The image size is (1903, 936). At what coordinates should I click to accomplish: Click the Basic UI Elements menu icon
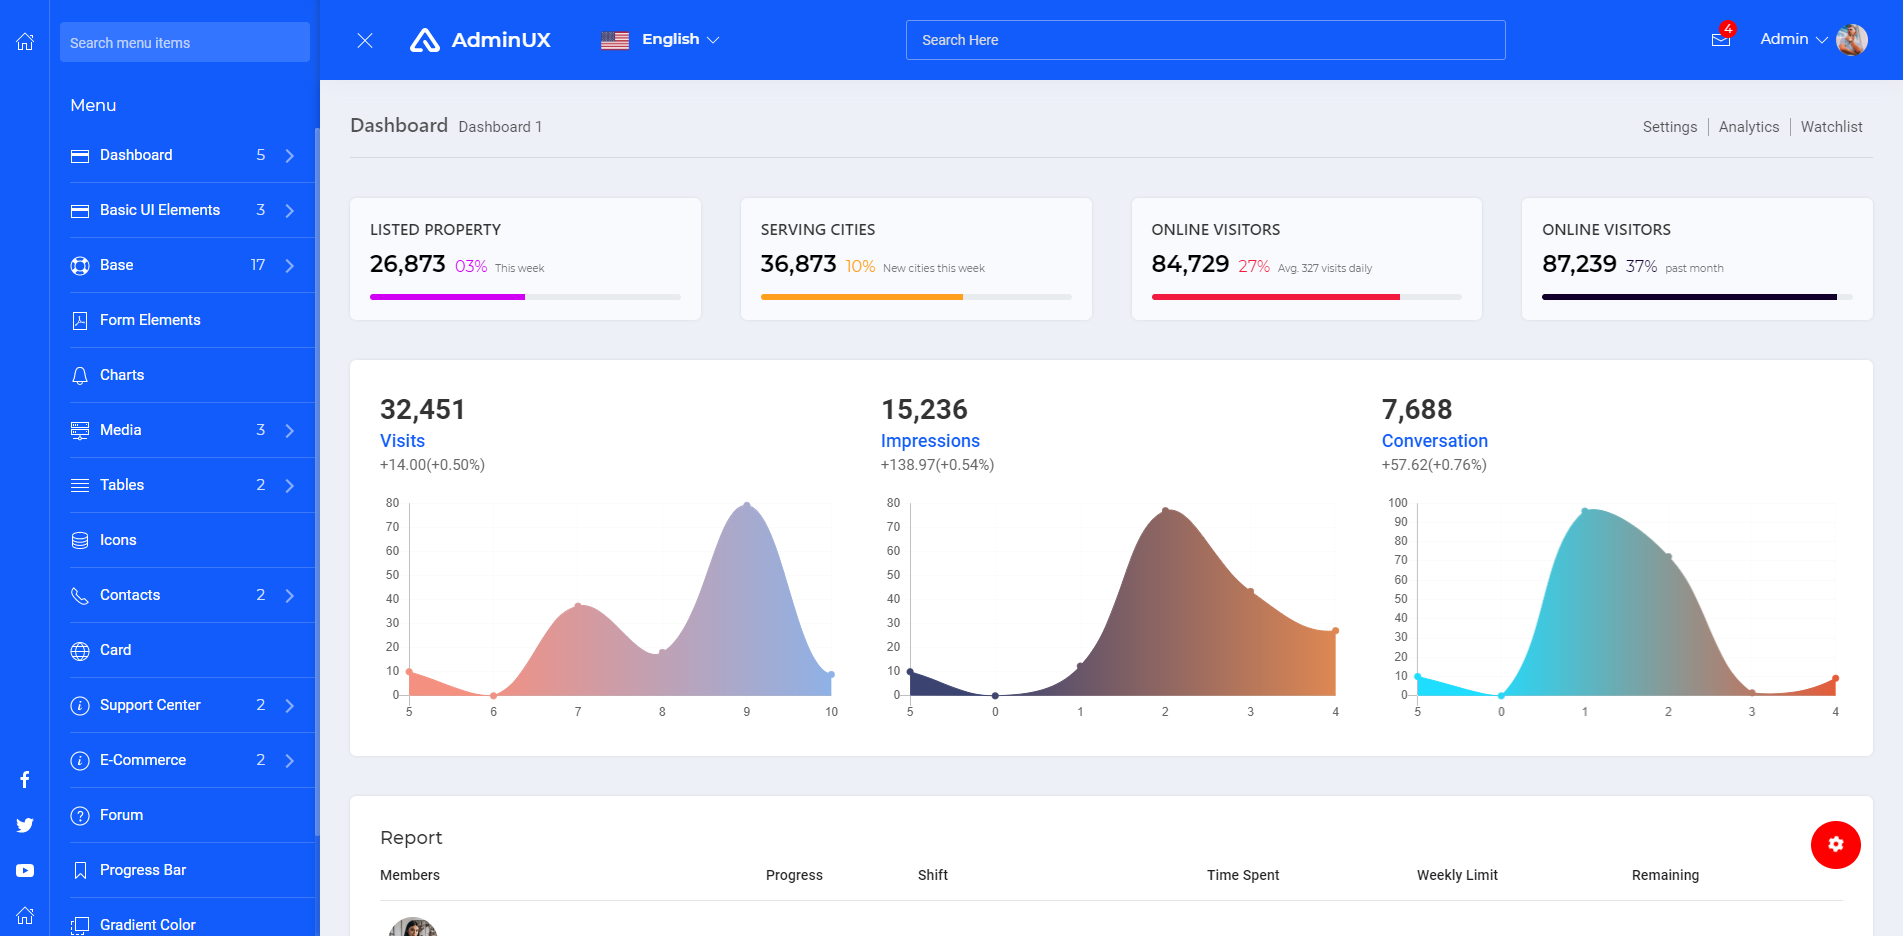pos(80,211)
